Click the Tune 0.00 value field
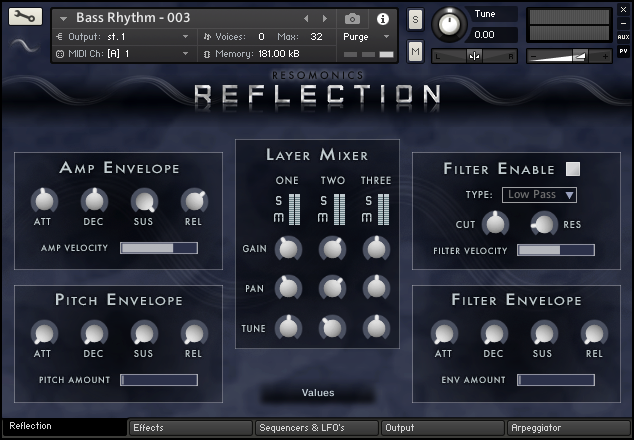Screen dimensions: 634x440 [x=491, y=35]
